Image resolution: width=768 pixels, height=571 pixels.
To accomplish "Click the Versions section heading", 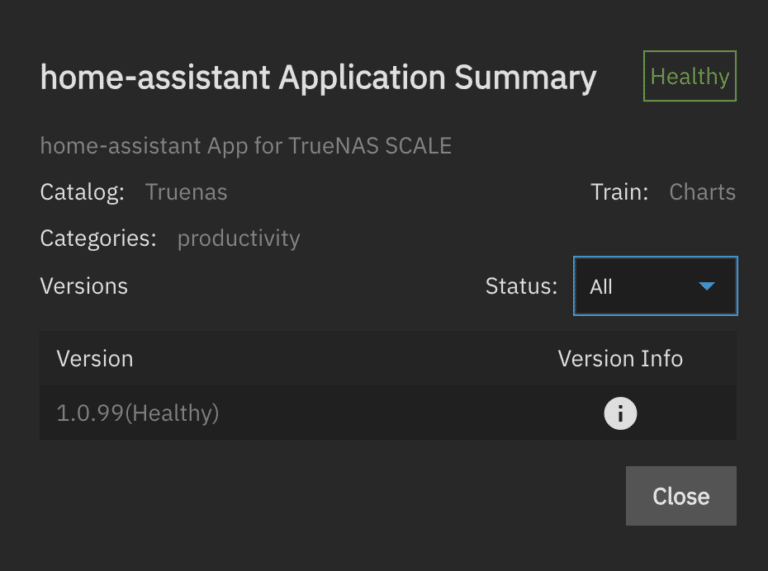I will pos(84,286).
